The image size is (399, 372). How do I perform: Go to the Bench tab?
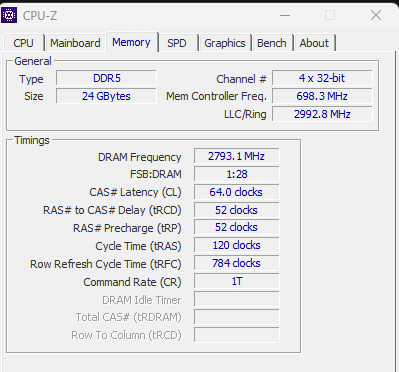(x=272, y=43)
